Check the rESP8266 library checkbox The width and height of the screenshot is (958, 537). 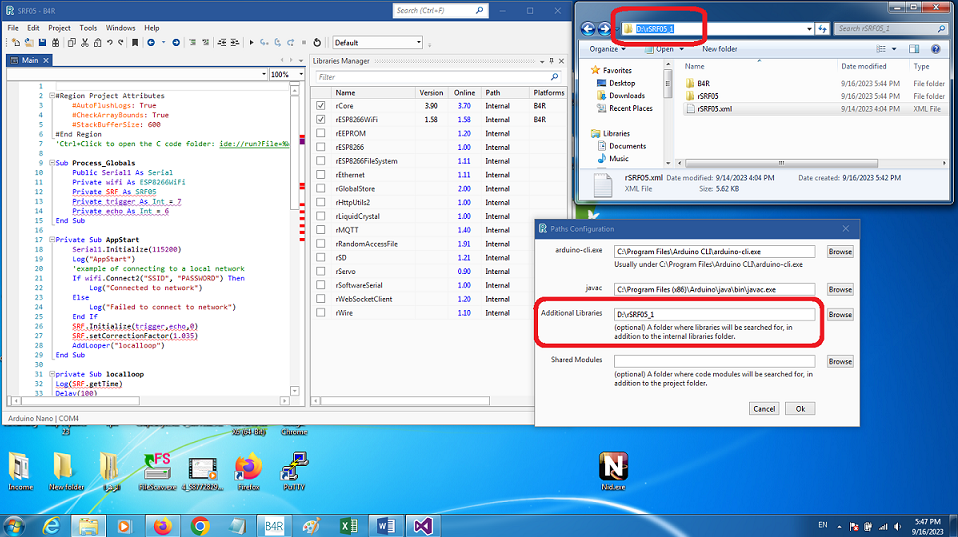point(321,147)
